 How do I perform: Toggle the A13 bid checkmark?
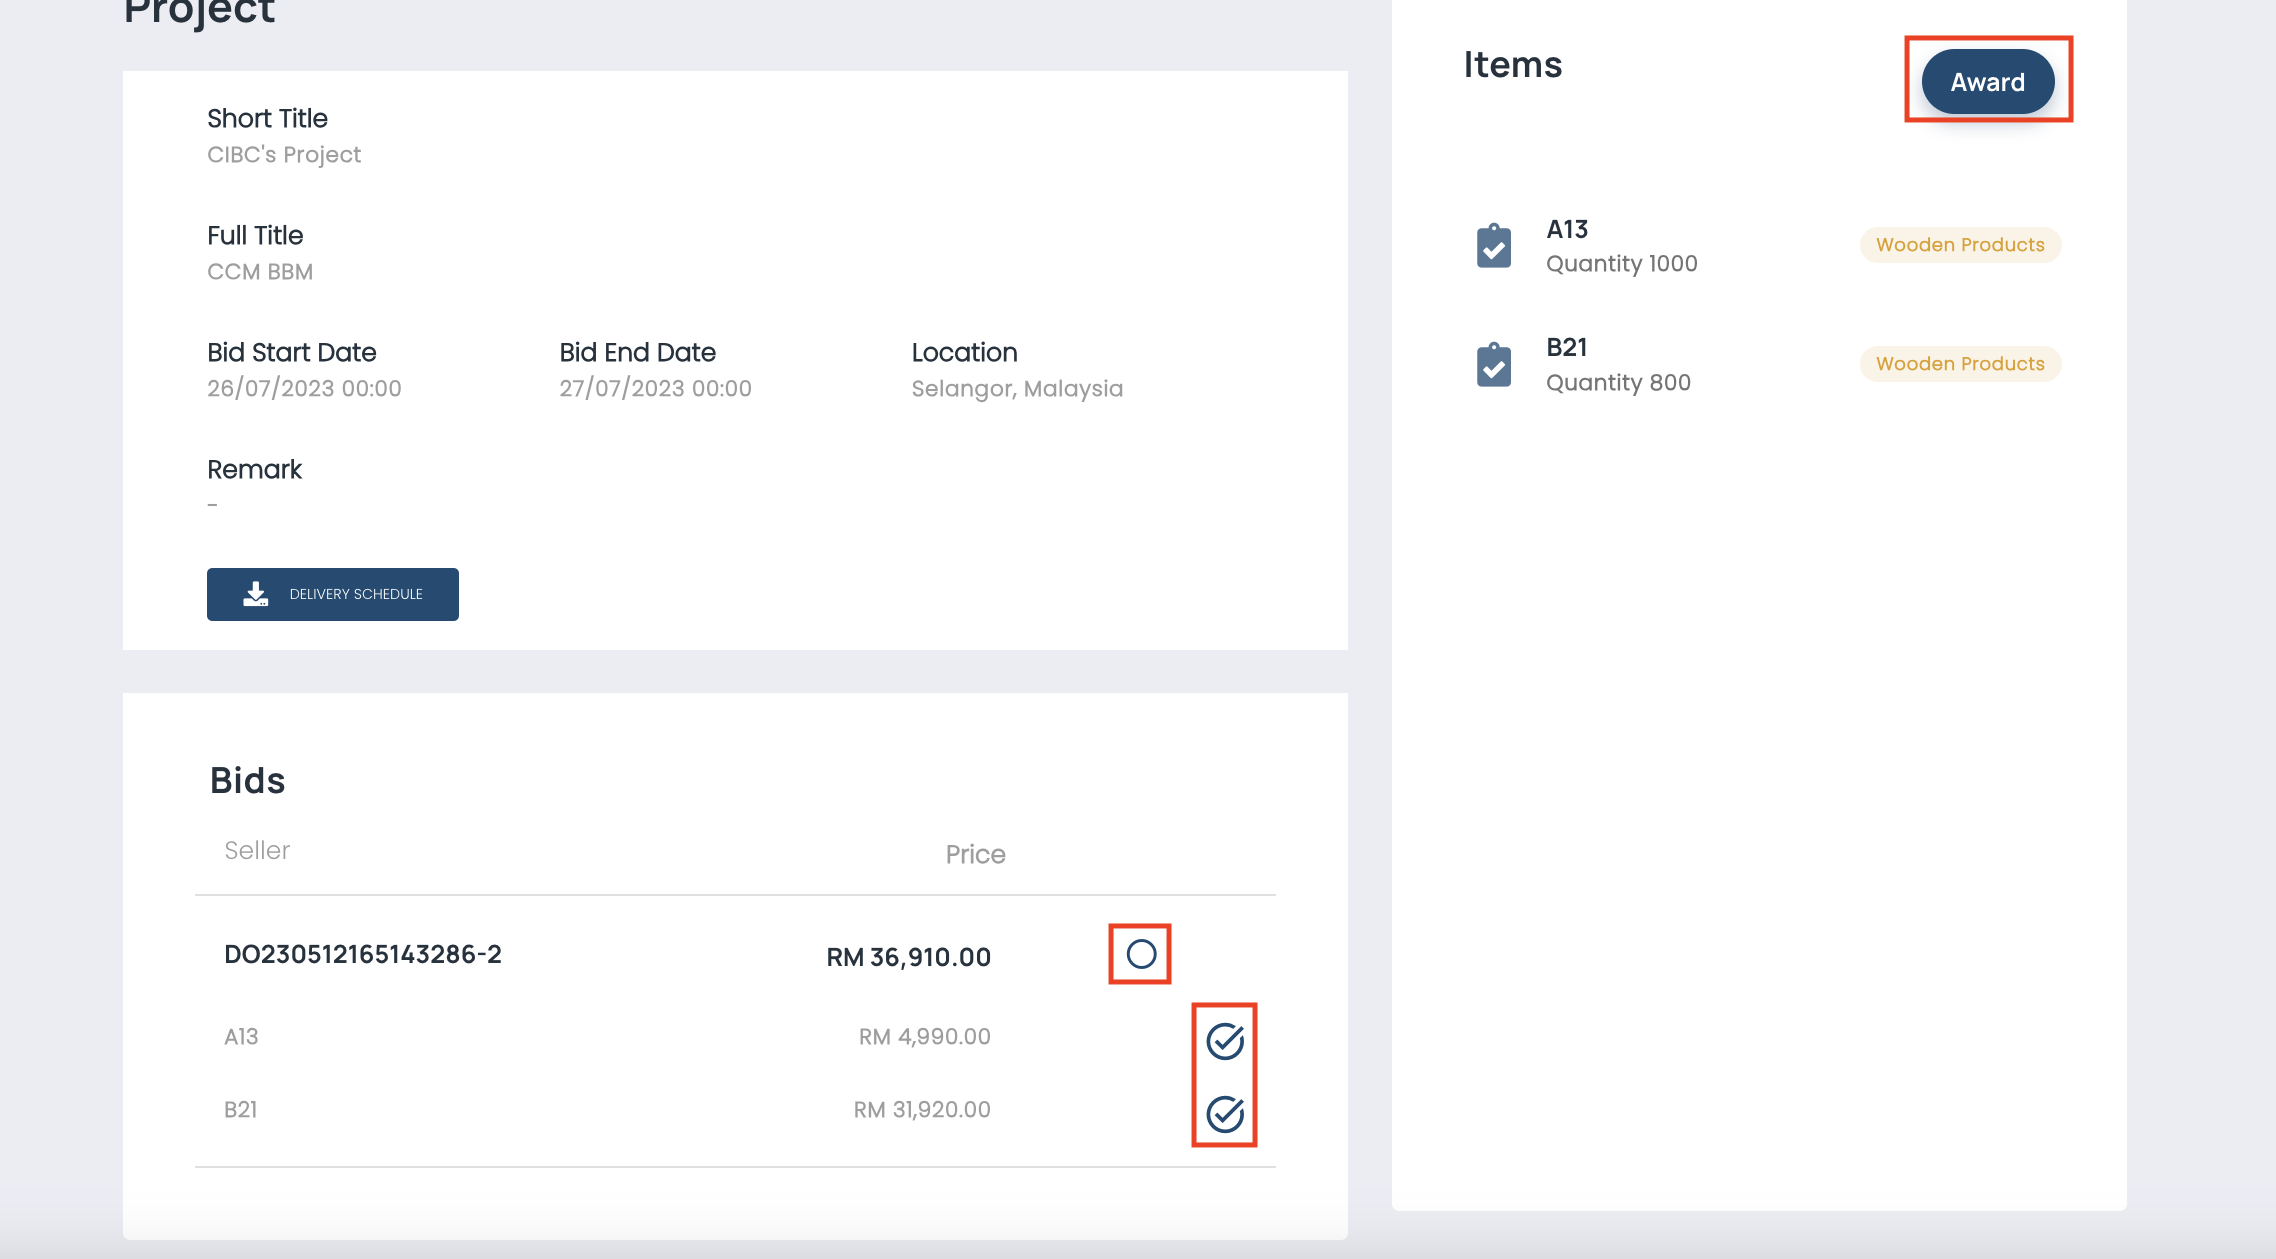point(1224,1041)
